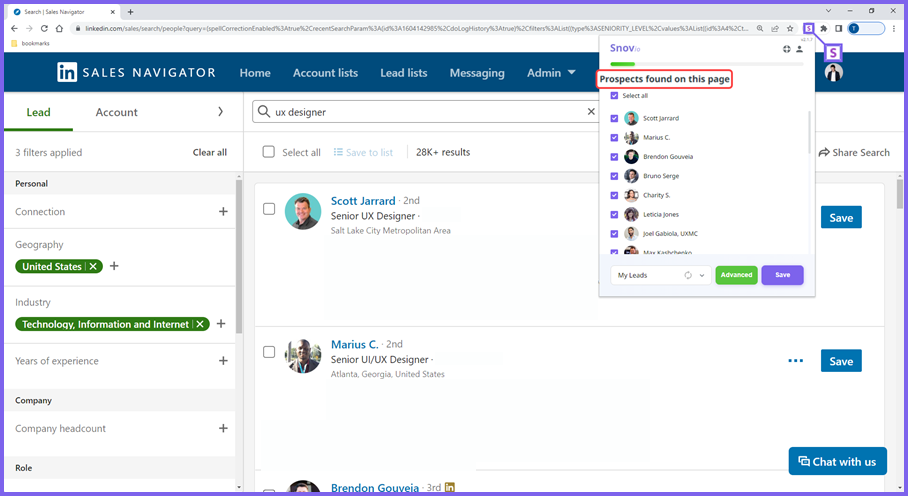This screenshot has height=496, width=908.
Task: Open the bookmarks folder in bookmarks bar
Action: point(30,43)
